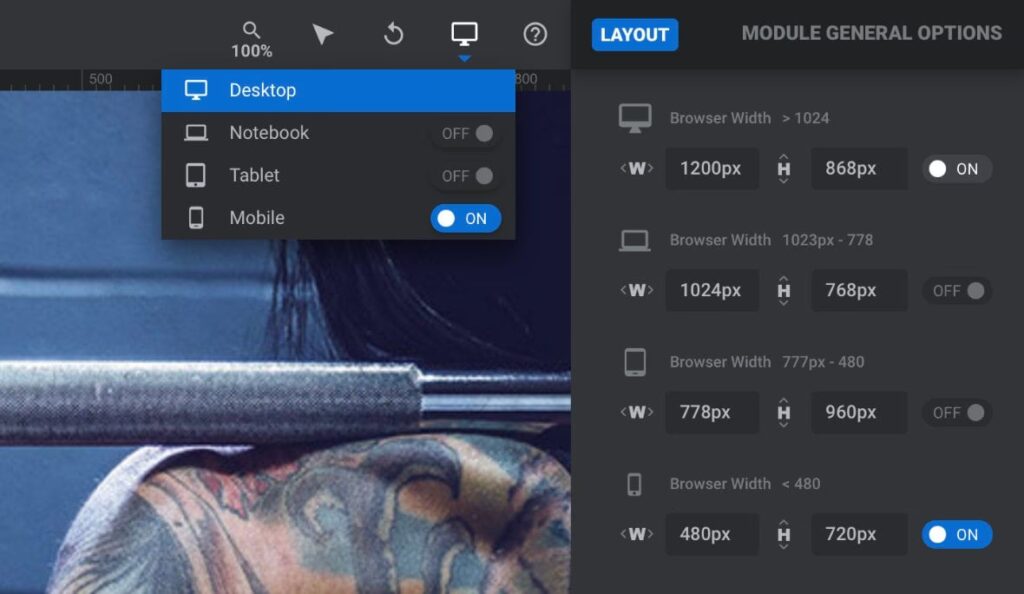
Task: Turn off the Mobile toggle in dropdown
Action: [x=466, y=218]
